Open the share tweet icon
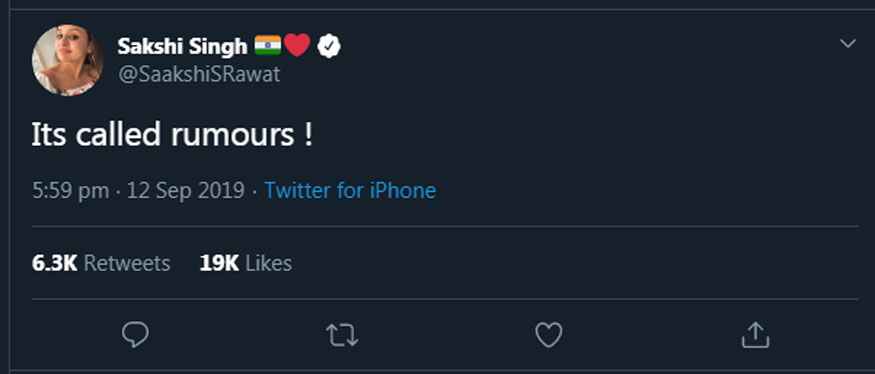This screenshot has height=374, width=875. [755, 334]
